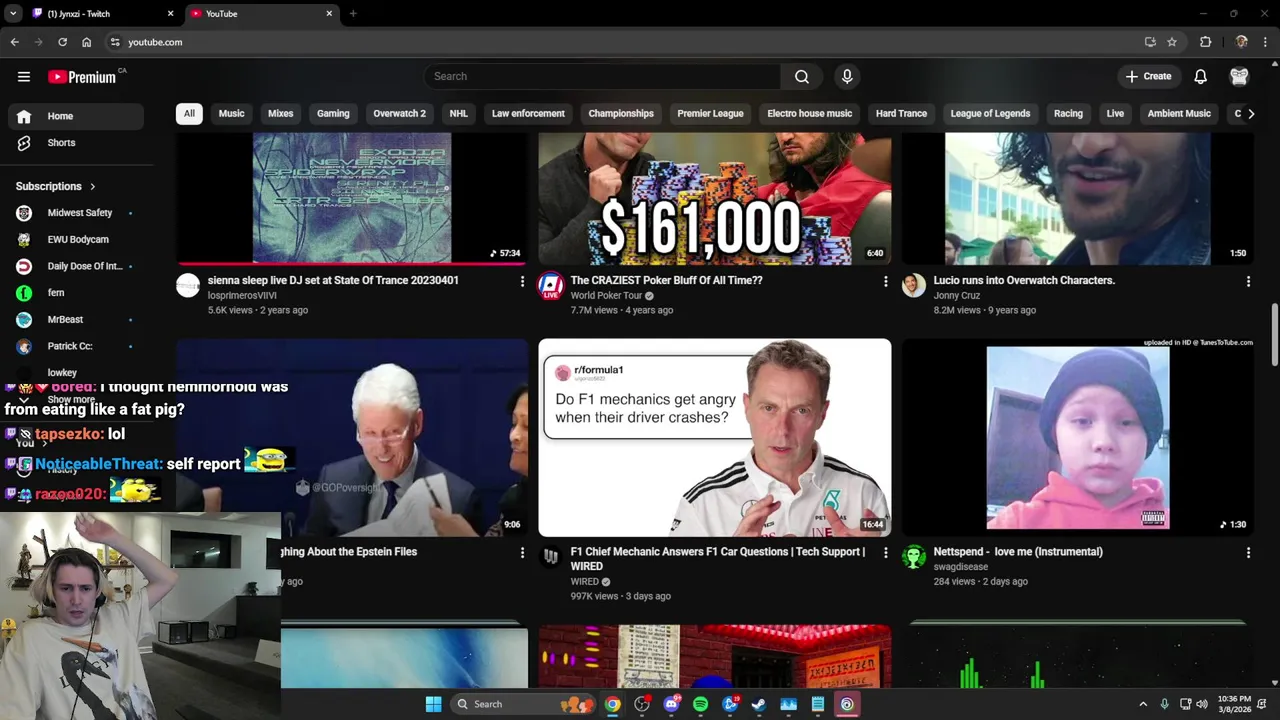
Task: Select the Music category chip
Action: click(231, 114)
